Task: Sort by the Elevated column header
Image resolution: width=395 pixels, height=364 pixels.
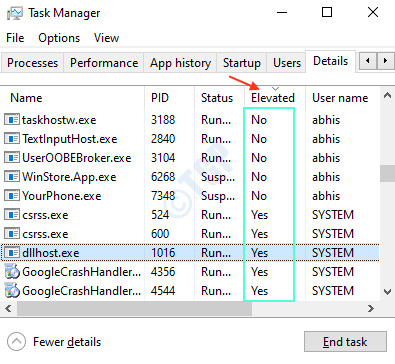Action: point(275,98)
